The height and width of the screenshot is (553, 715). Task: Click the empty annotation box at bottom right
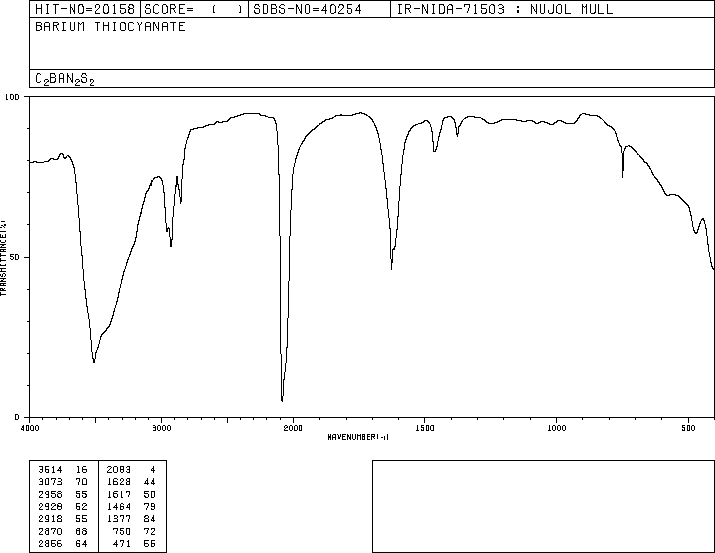click(543, 506)
